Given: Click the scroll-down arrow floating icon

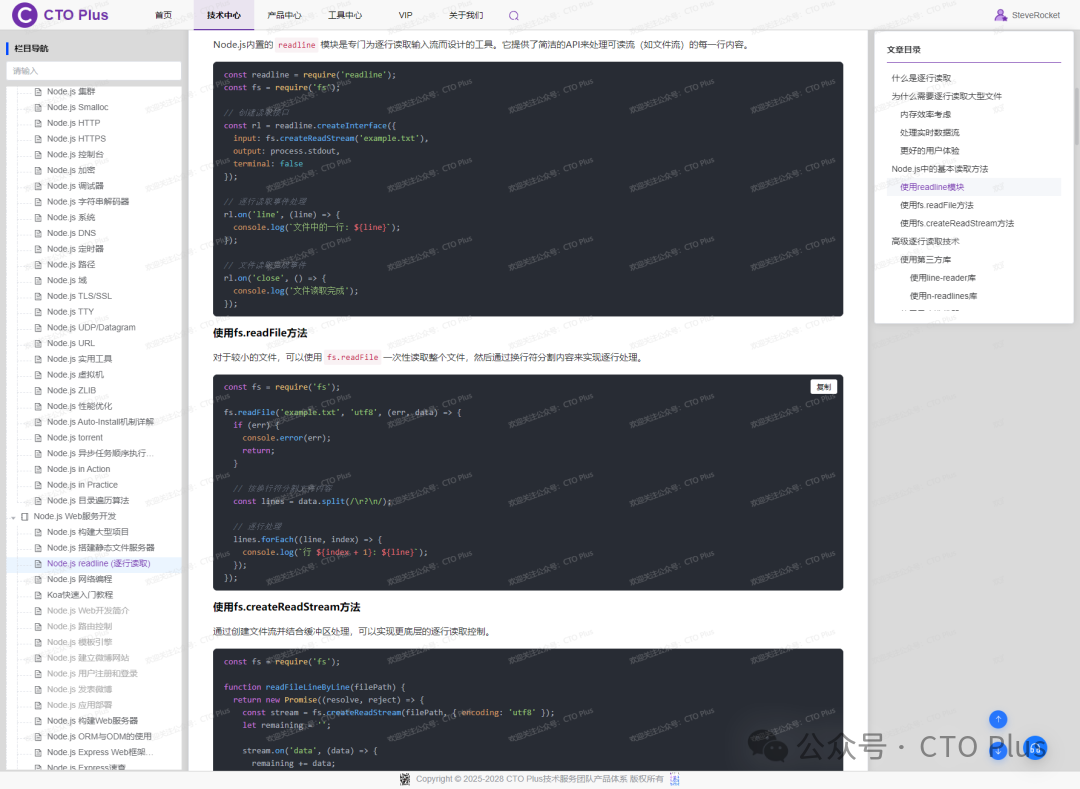Looking at the screenshot, I should click(998, 750).
